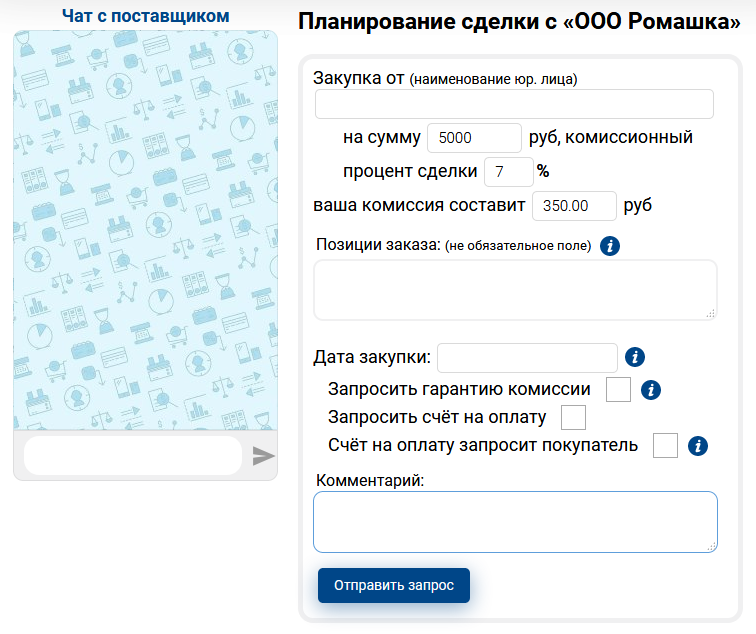This screenshot has height=634, width=756.
Task: Click the commission percent field showing 7
Action: [x=508, y=172]
